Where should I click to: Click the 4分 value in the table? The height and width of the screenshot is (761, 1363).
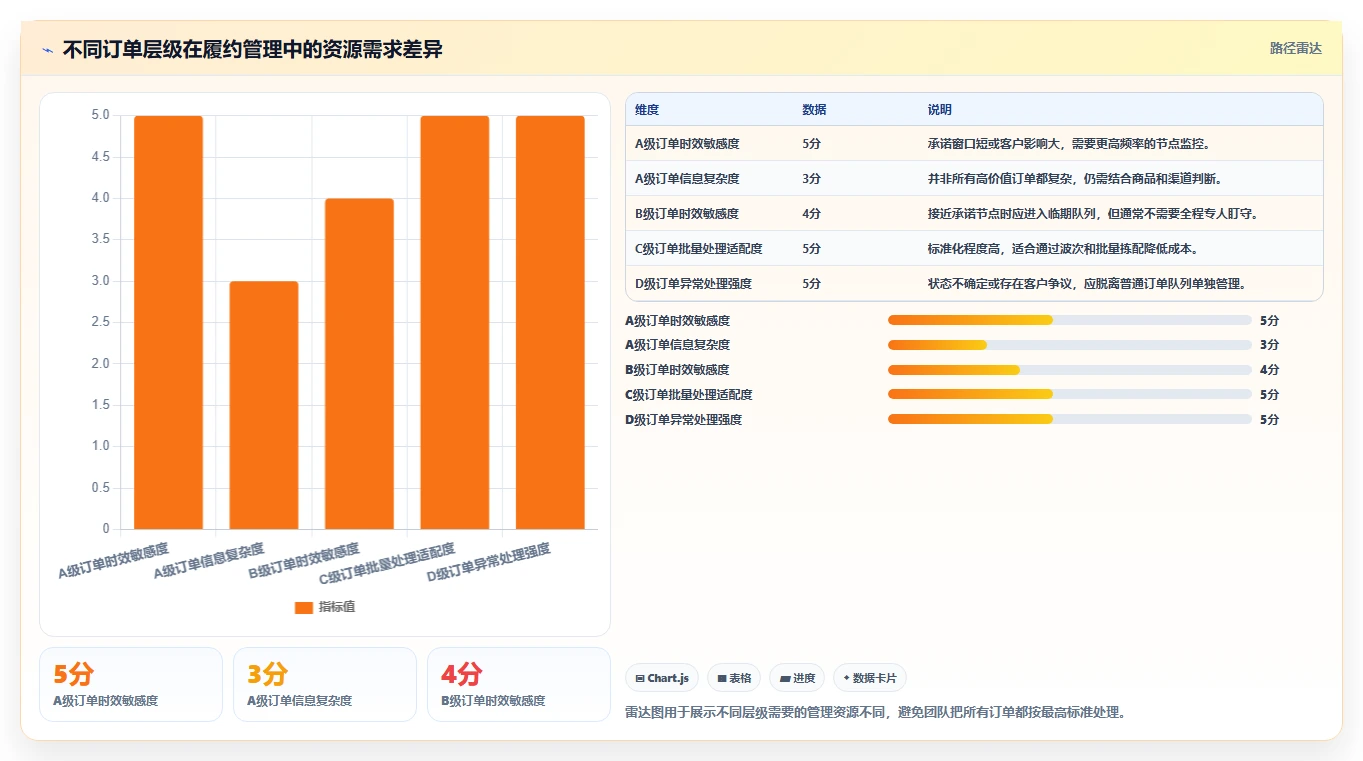[x=811, y=214]
